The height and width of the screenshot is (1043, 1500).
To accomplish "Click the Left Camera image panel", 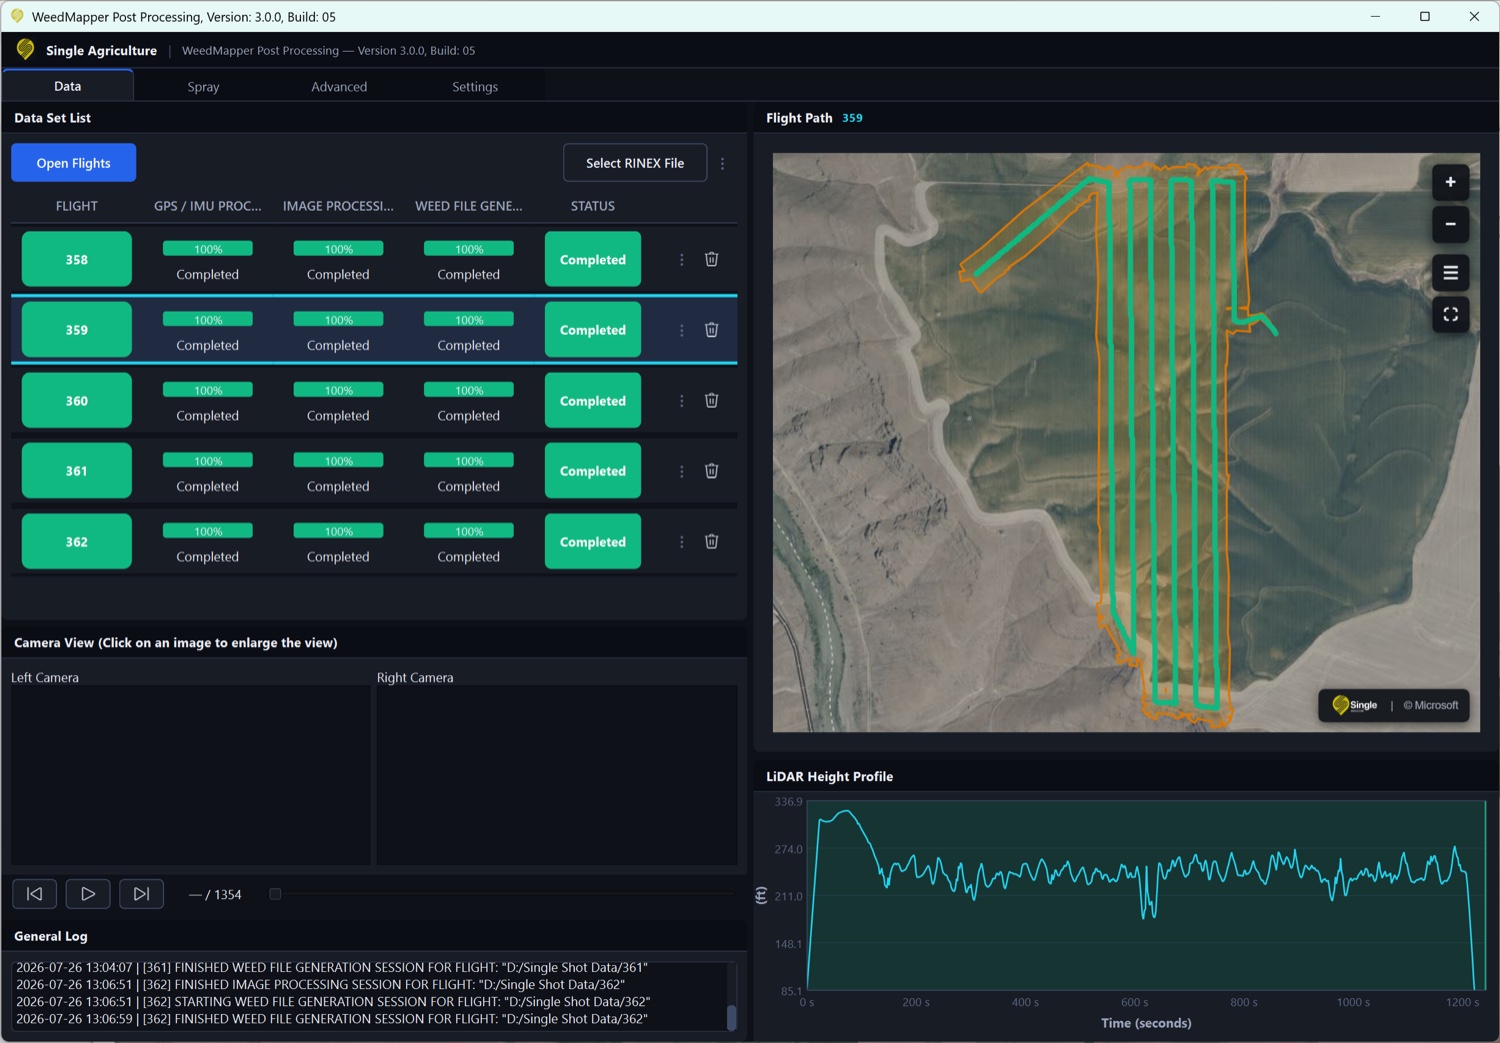I will pos(191,775).
